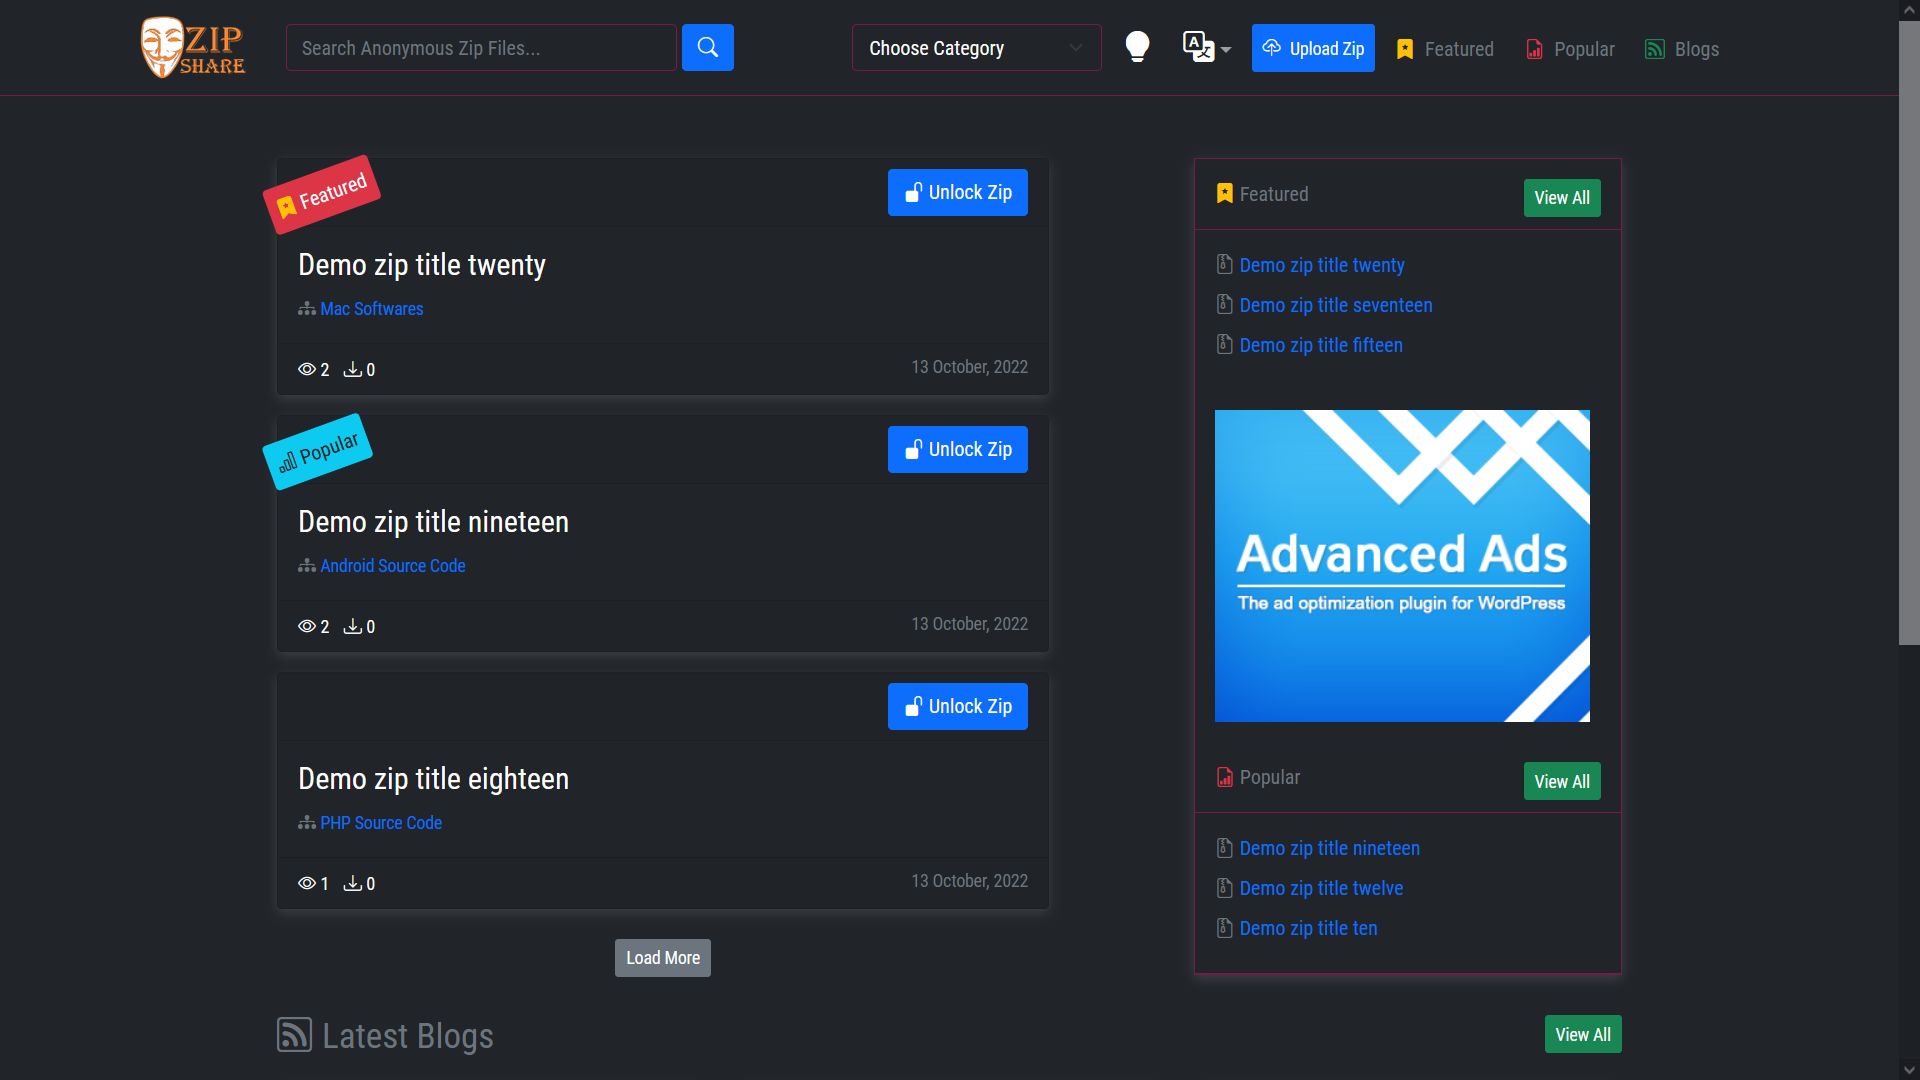Screen dimensions: 1920x1080
Task: Toggle the lightbulb theme switcher
Action: click(1137, 46)
